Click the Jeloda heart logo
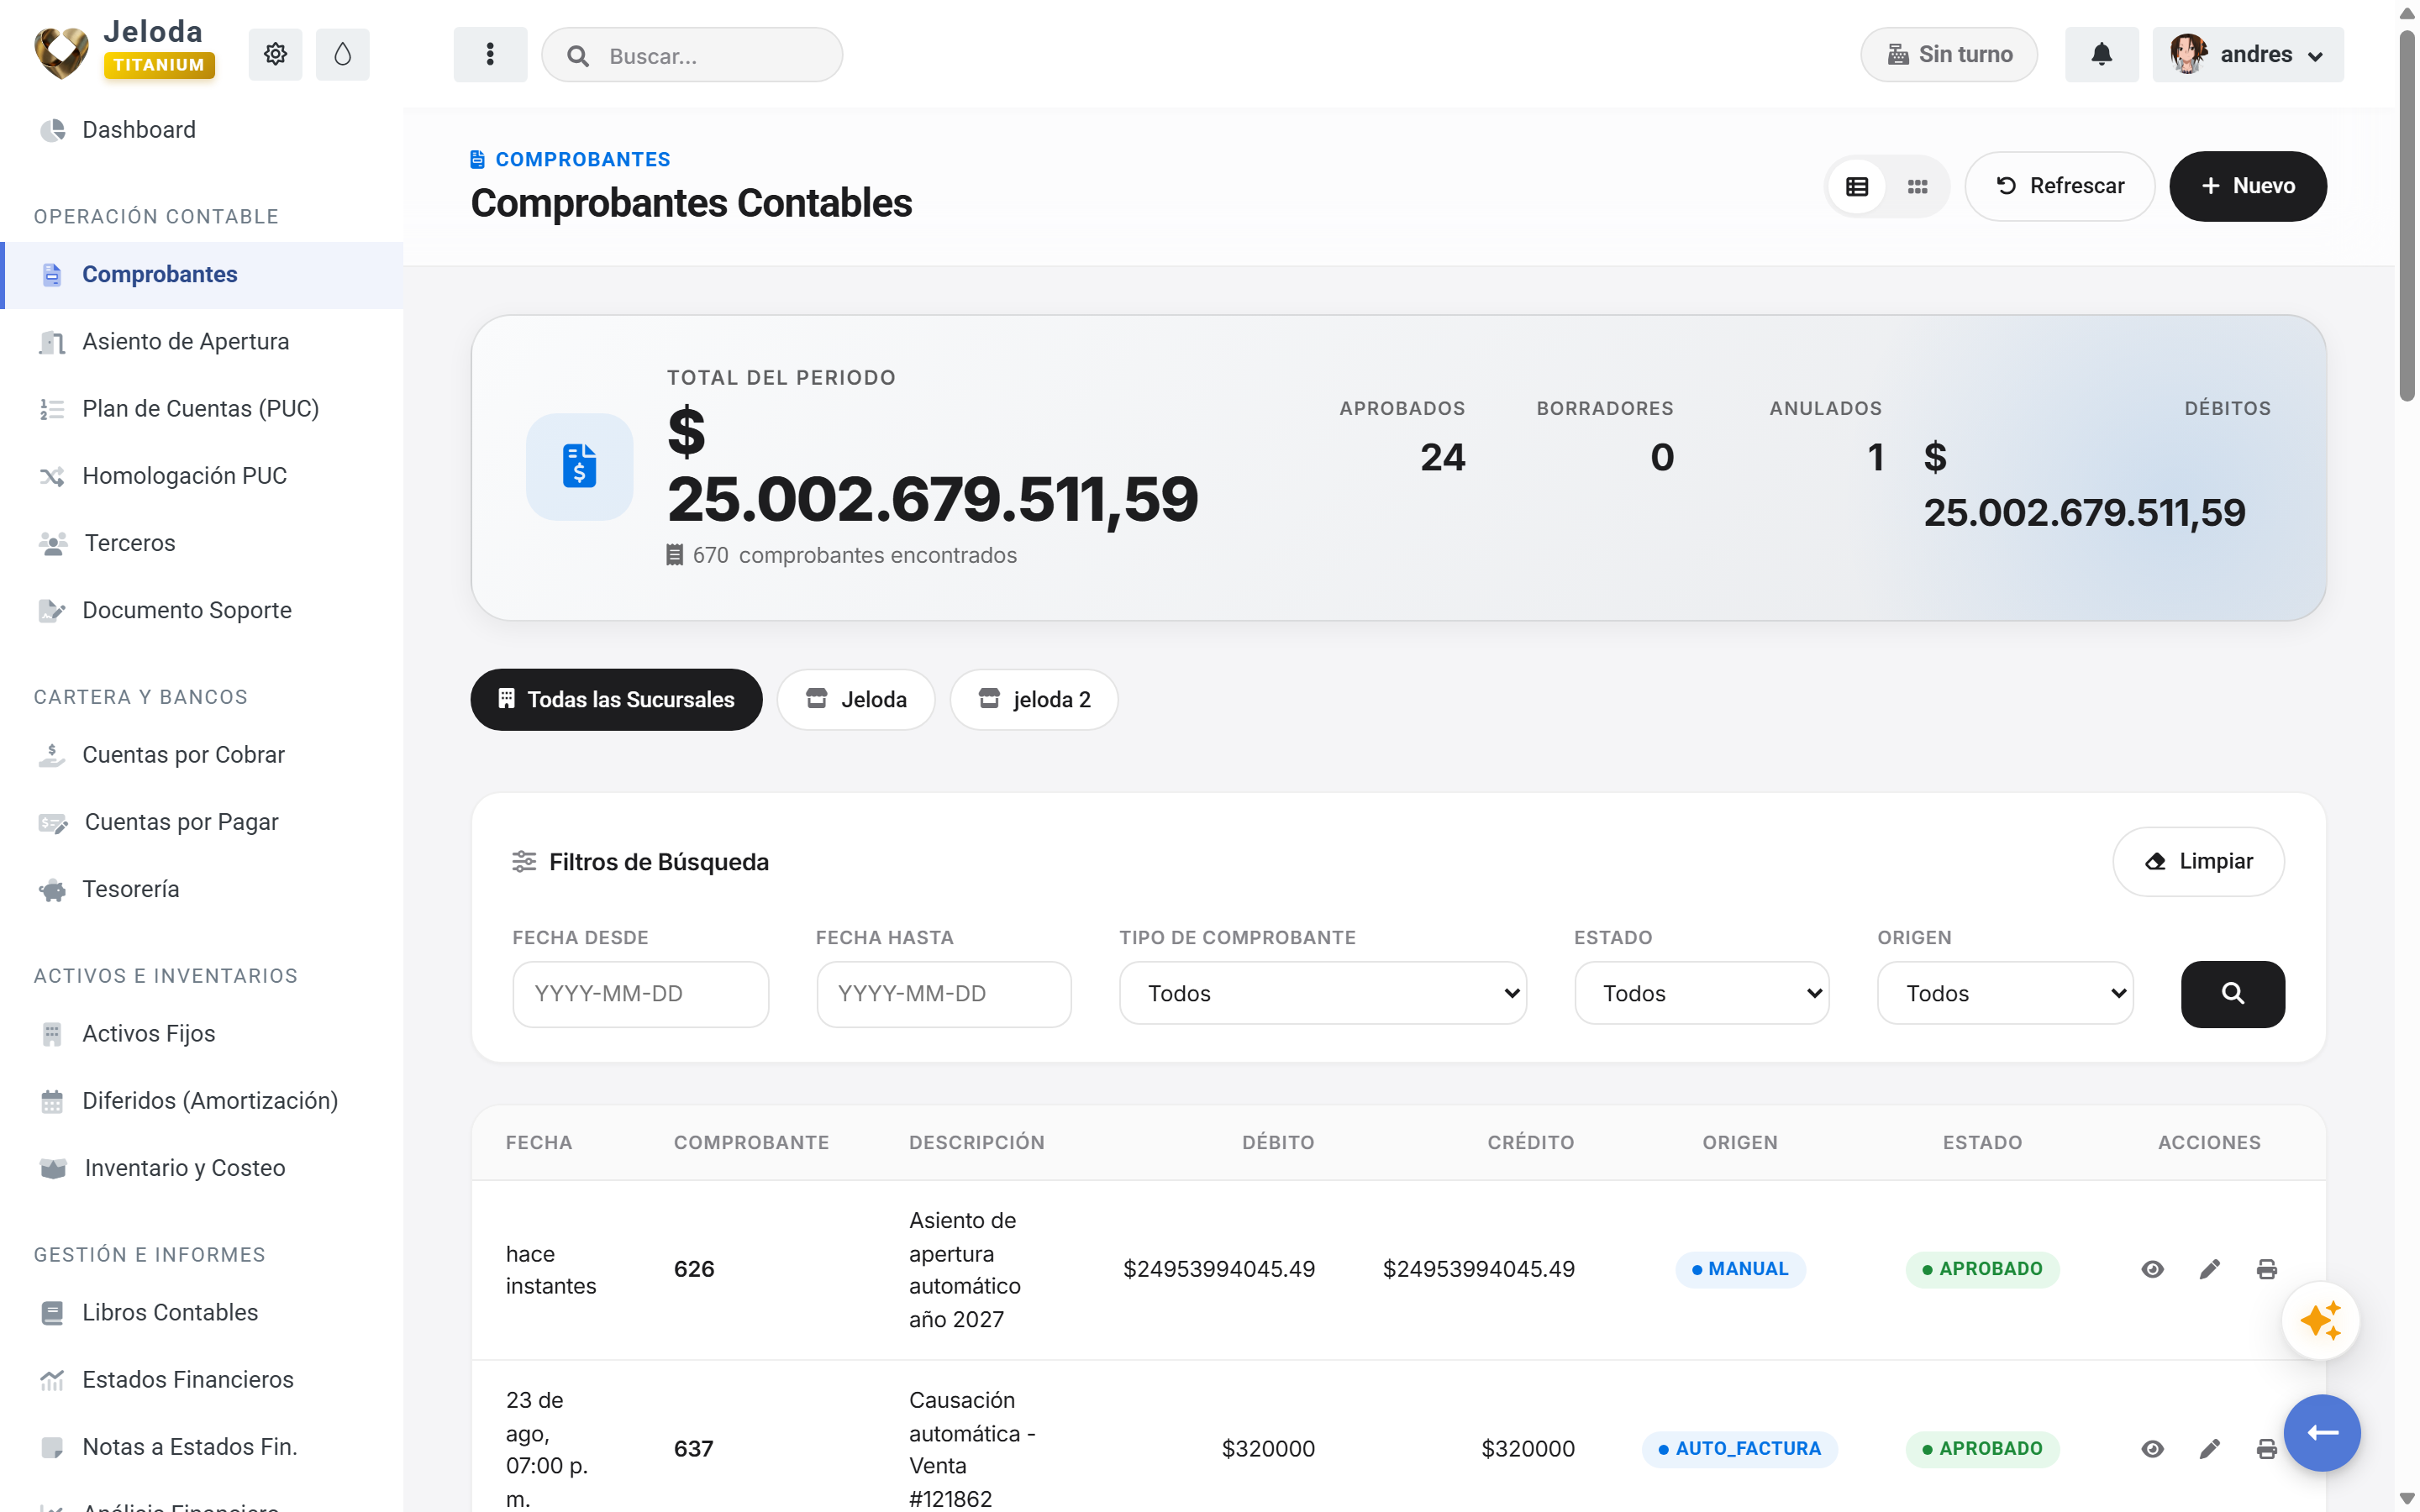2420x1512 pixels. coord(61,52)
